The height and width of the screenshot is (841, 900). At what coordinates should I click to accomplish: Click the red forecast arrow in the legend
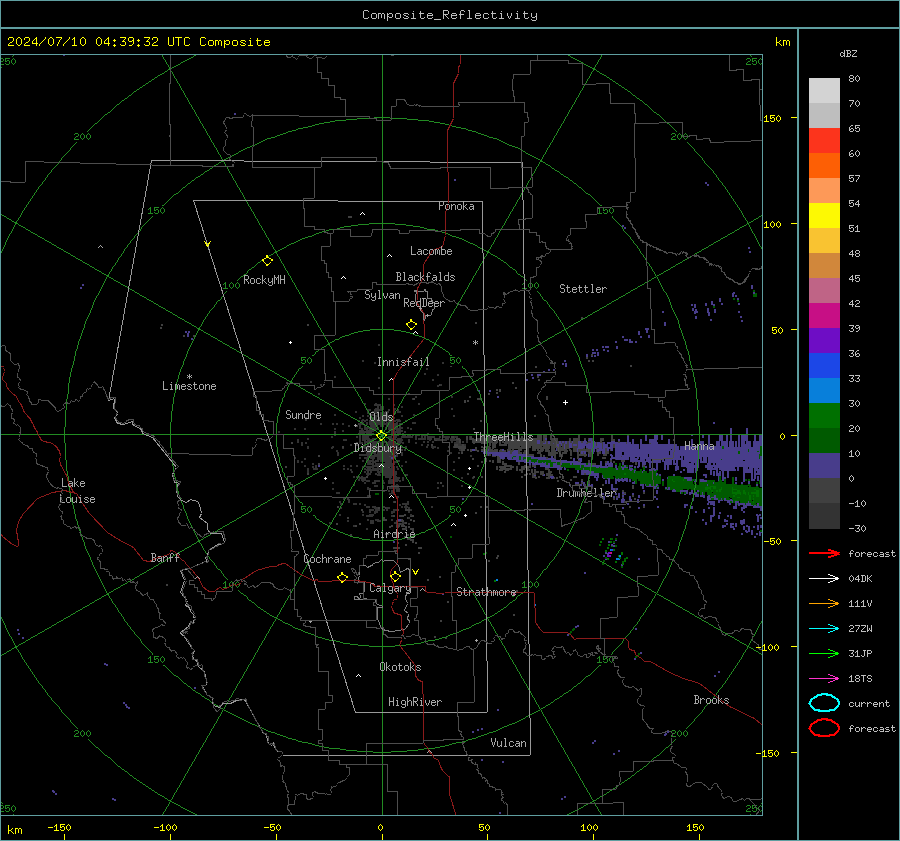(824, 553)
